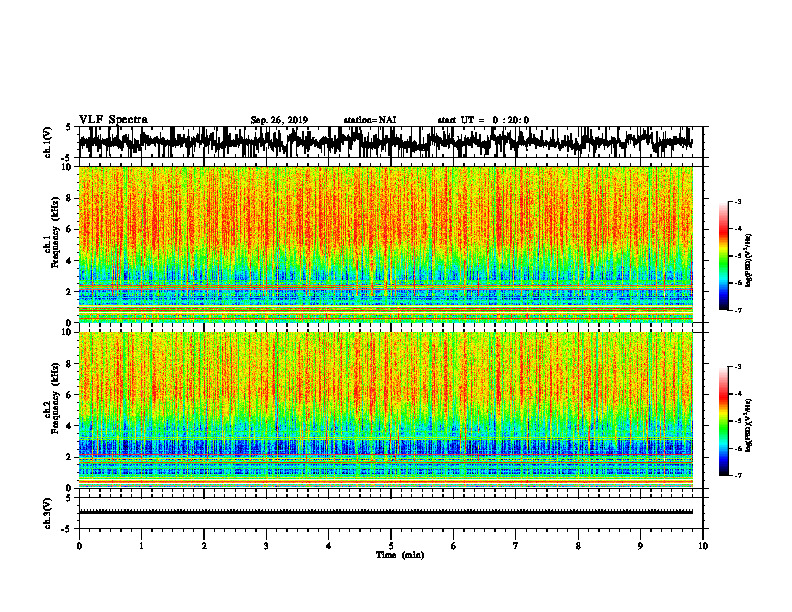Click the ch.1 "Frequency (kHz)" axis label
792x612 pixels.
[55, 232]
